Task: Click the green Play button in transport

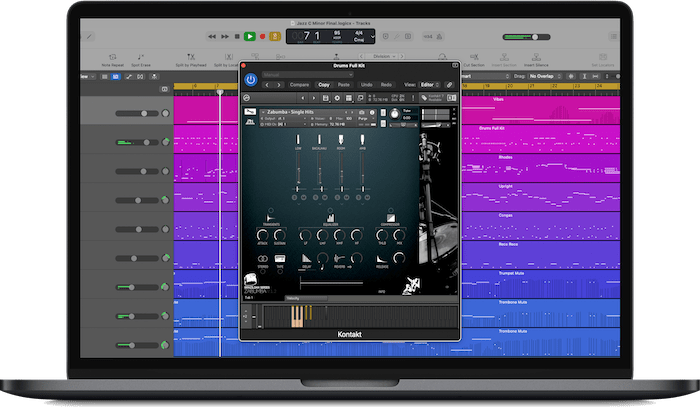Action: [249, 37]
